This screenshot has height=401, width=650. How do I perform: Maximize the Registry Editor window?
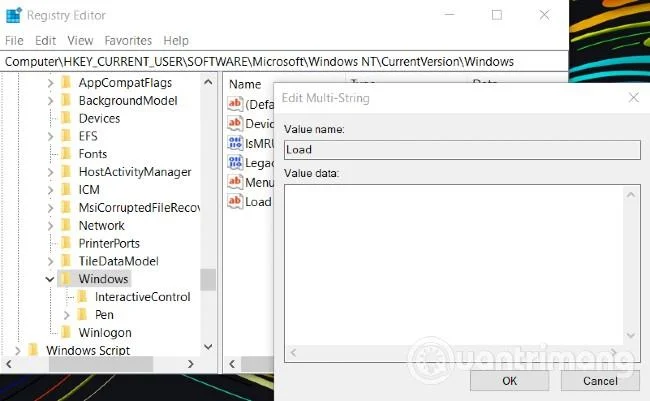click(x=497, y=15)
